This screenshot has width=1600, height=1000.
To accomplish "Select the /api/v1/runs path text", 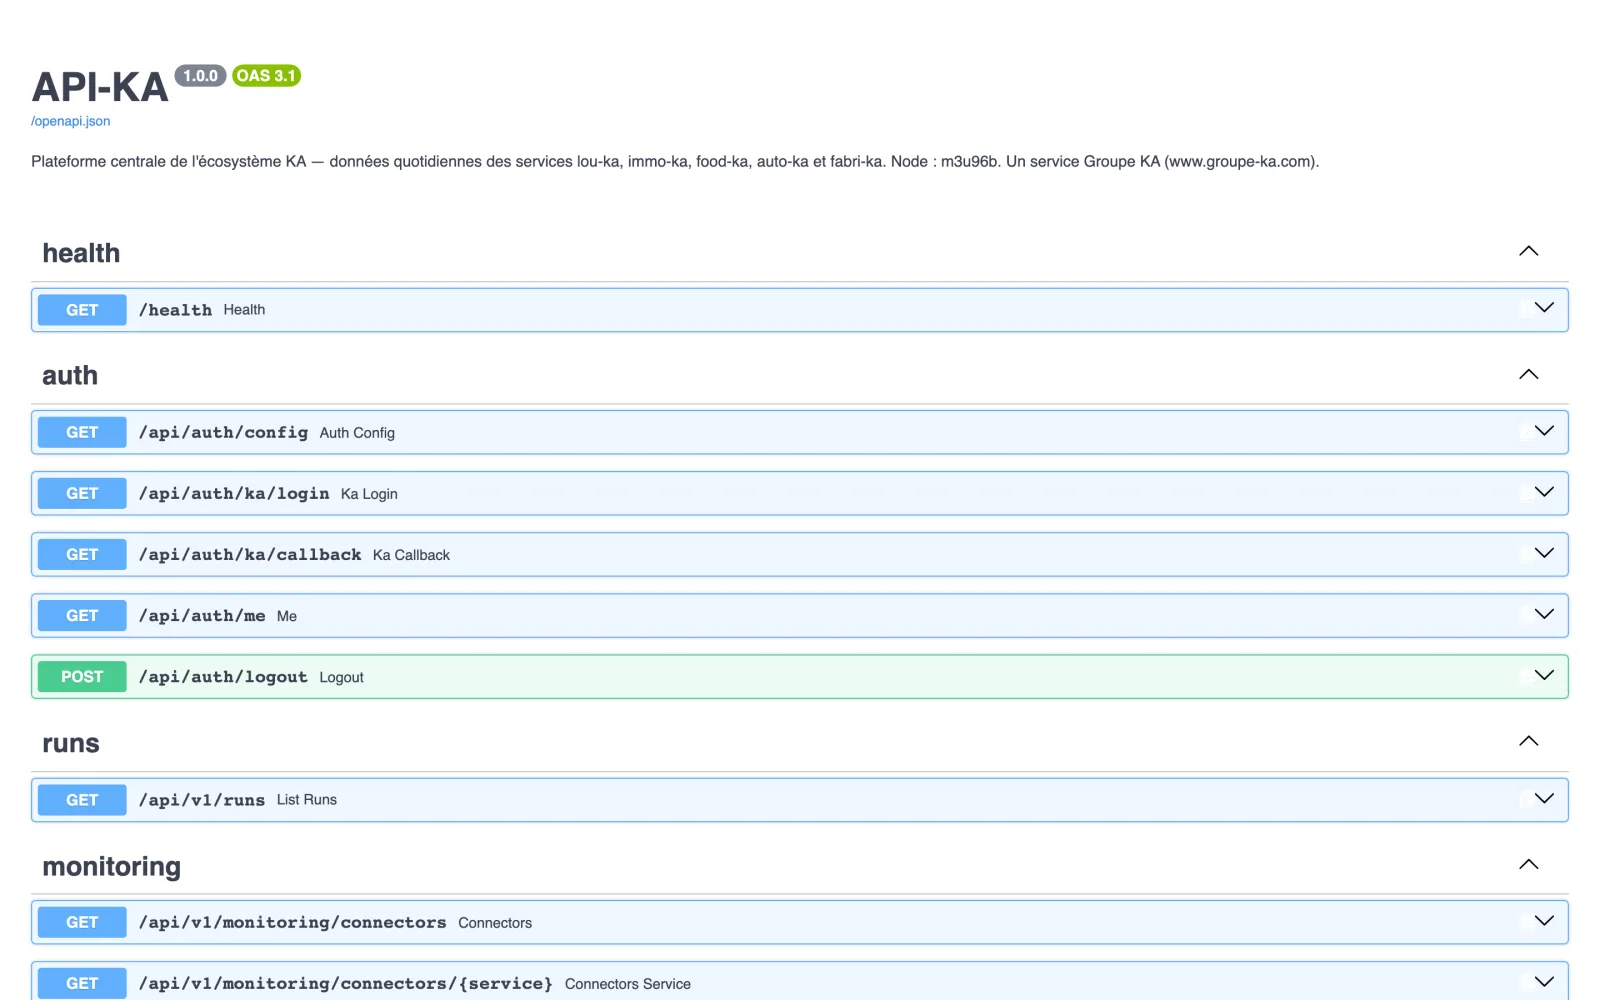I will point(202,800).
